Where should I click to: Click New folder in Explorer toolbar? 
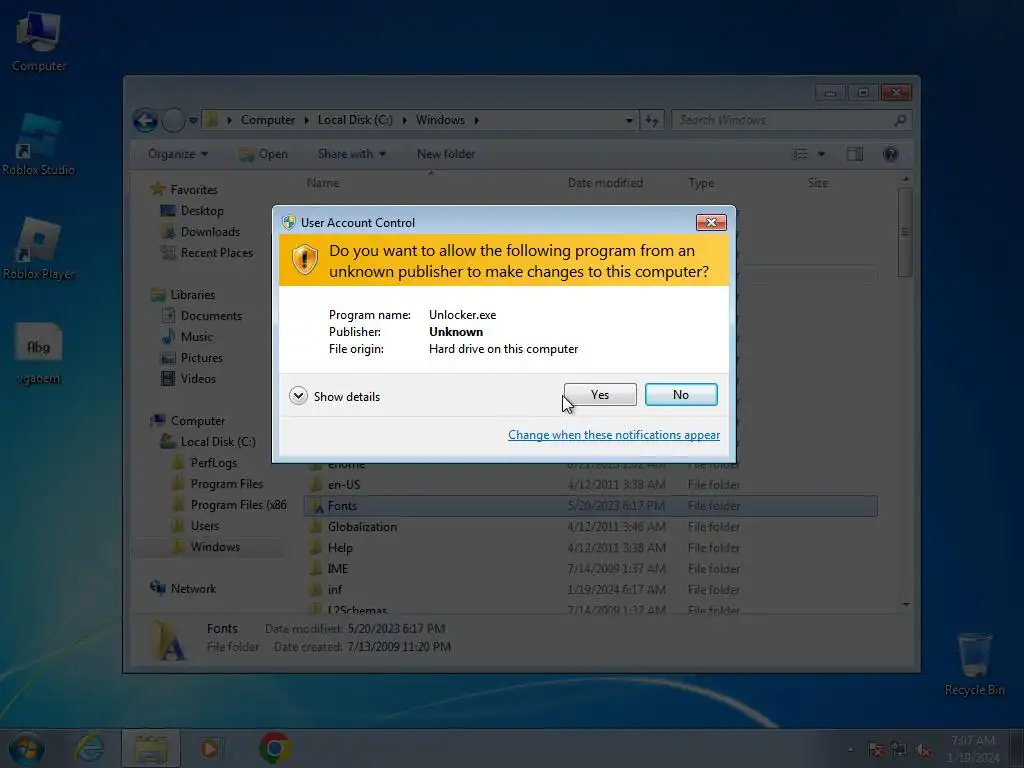(x=446, y=154)
